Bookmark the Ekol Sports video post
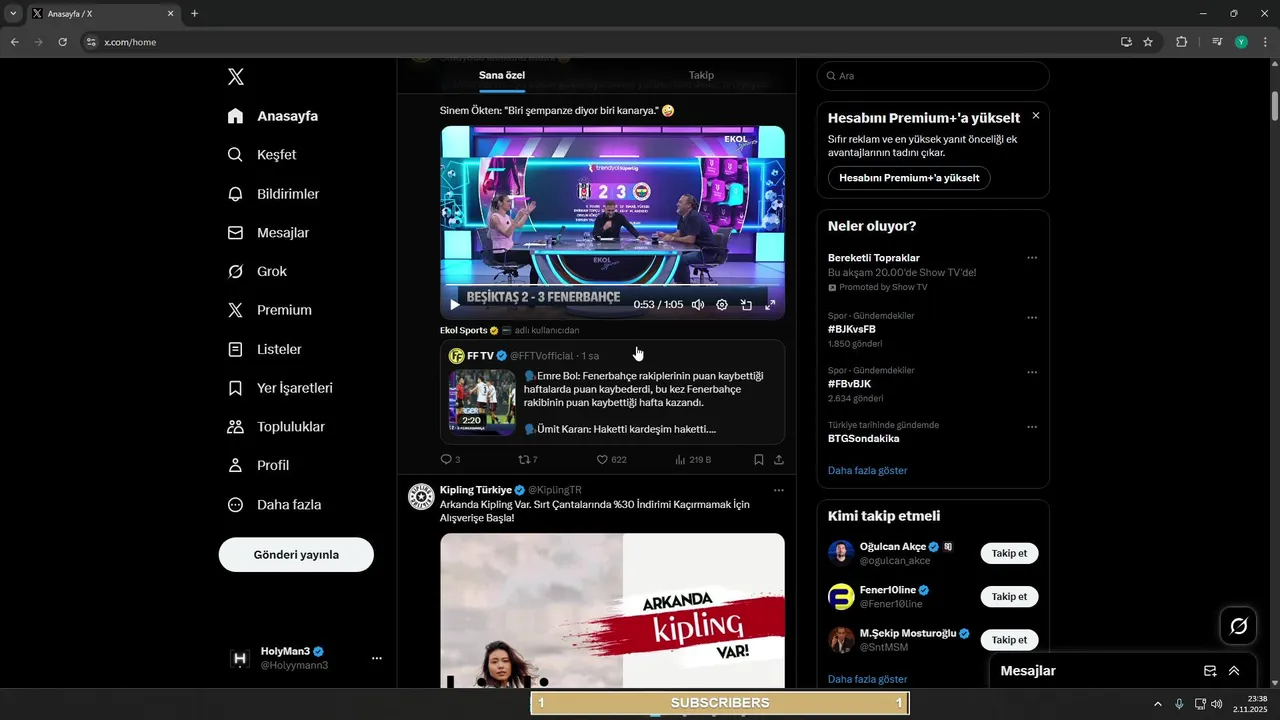The width and height of the screenshot is (1280, 720). [x=759, y=460]
